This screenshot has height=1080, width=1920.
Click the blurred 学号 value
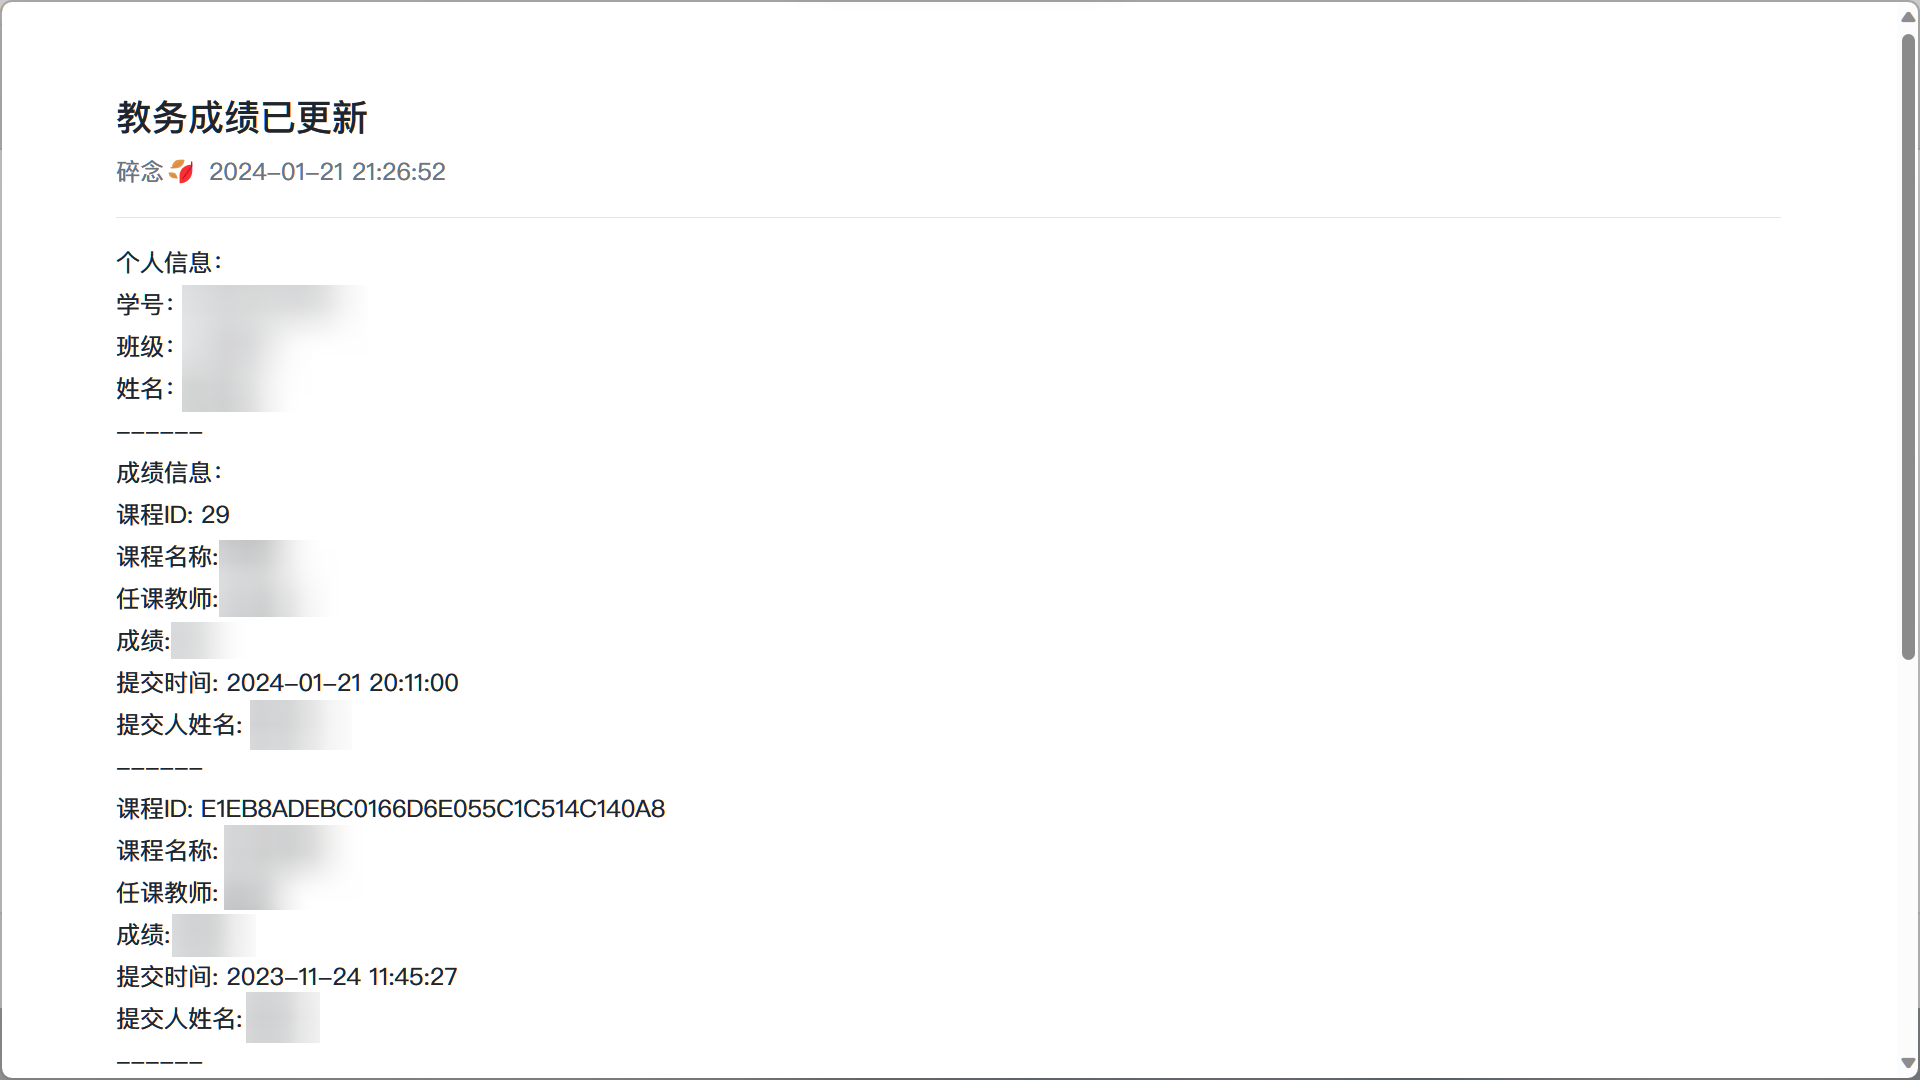coord(275,305)
